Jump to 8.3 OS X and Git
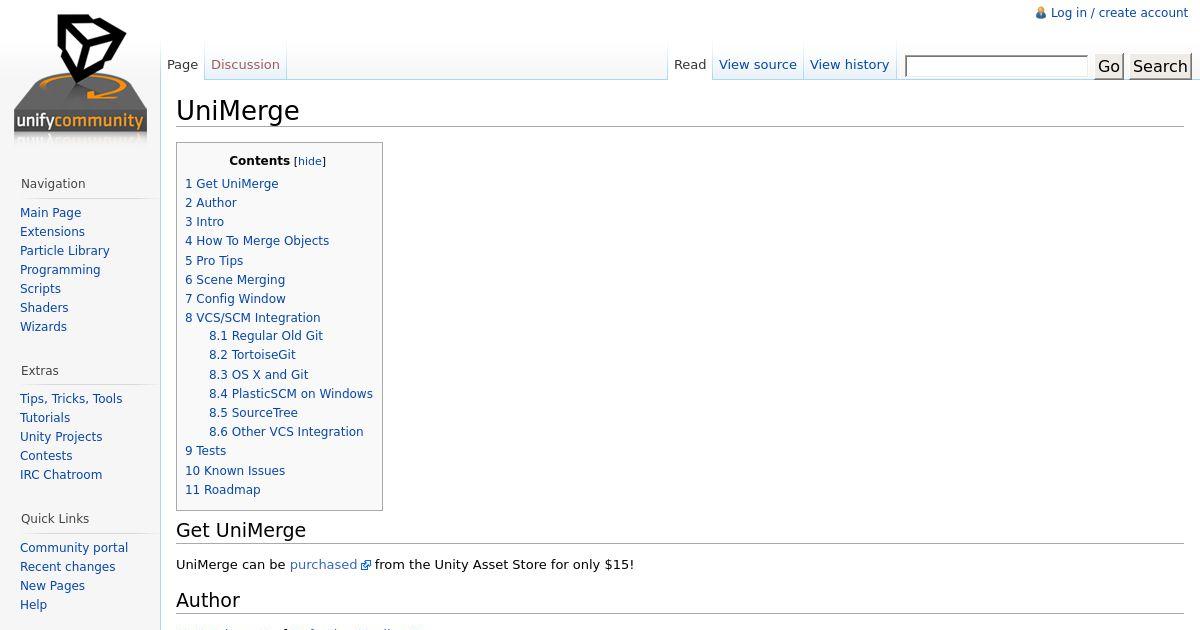Image resolution: width=1200 pixels, height=630 pixels. coord(258,375)
